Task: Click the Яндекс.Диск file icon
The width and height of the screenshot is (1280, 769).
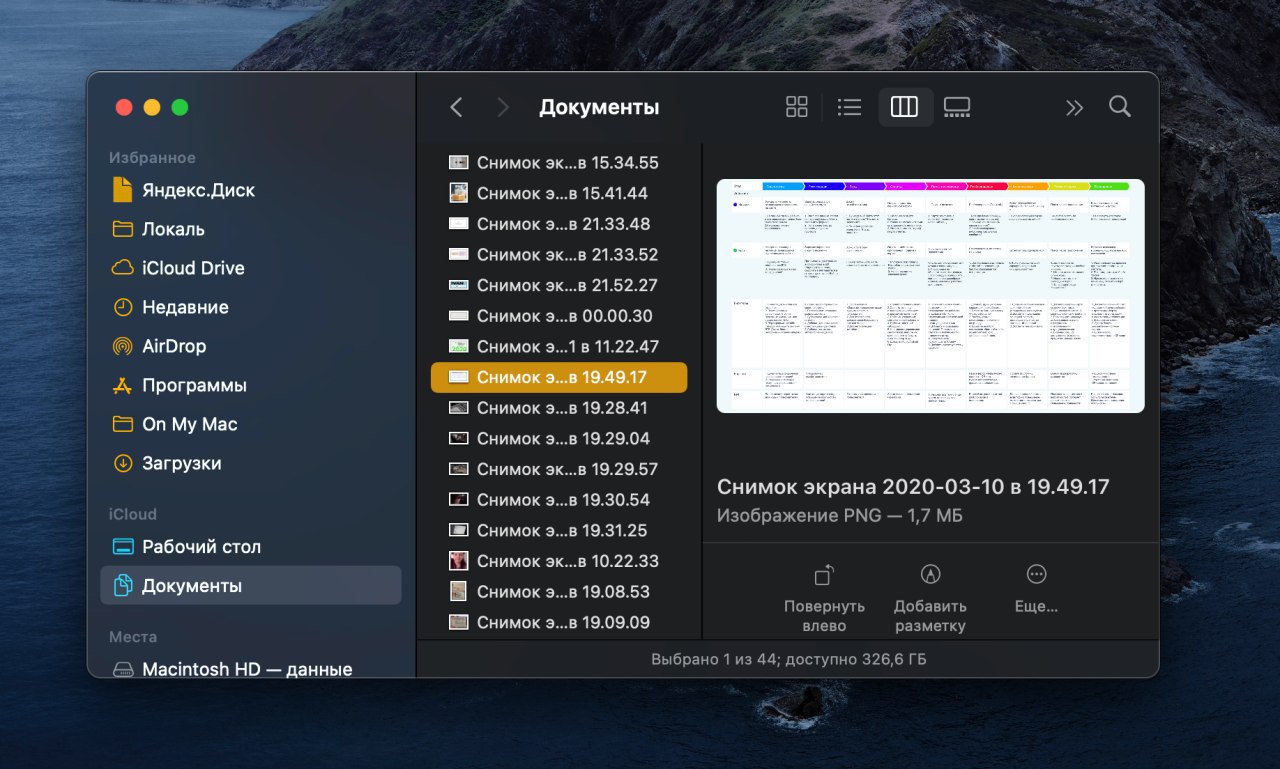Action: tap(123, 190)
